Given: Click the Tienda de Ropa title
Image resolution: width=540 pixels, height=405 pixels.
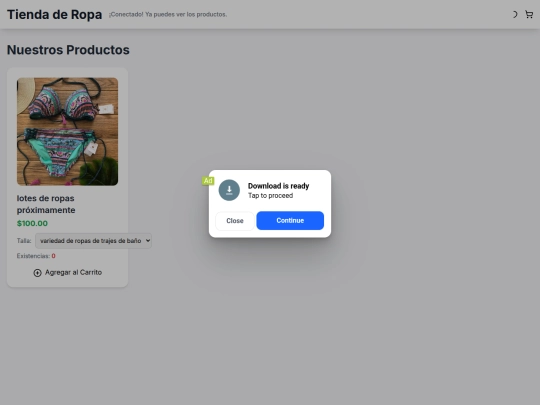Looking at the screenshot, I should [x=54, y=14].
